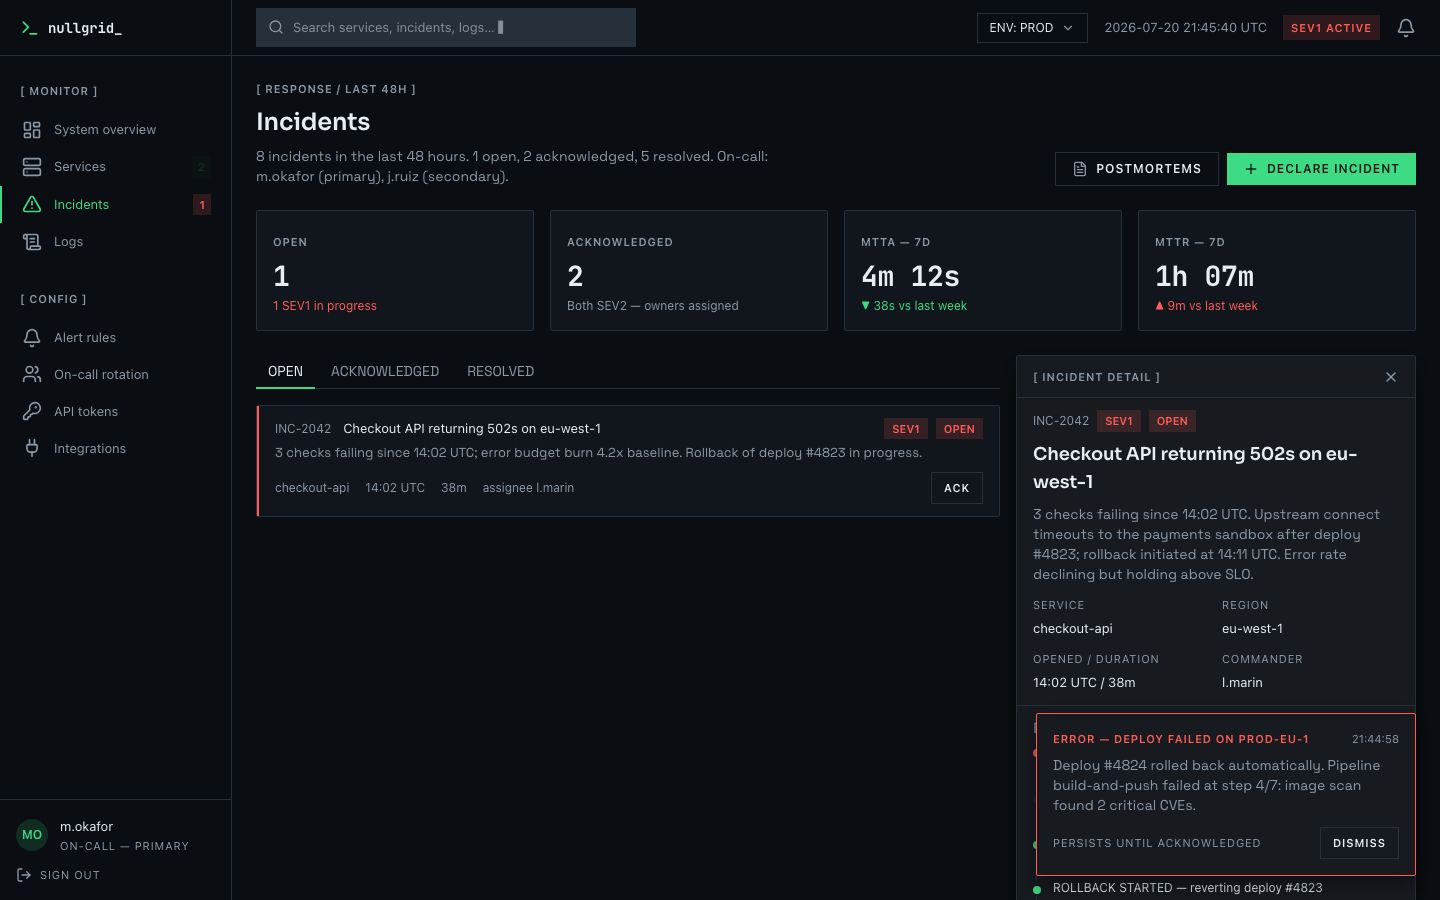Click '1 SEV1 in progress' text
The height and width of the screenshot is (900, 1440).
click(325, 306)
